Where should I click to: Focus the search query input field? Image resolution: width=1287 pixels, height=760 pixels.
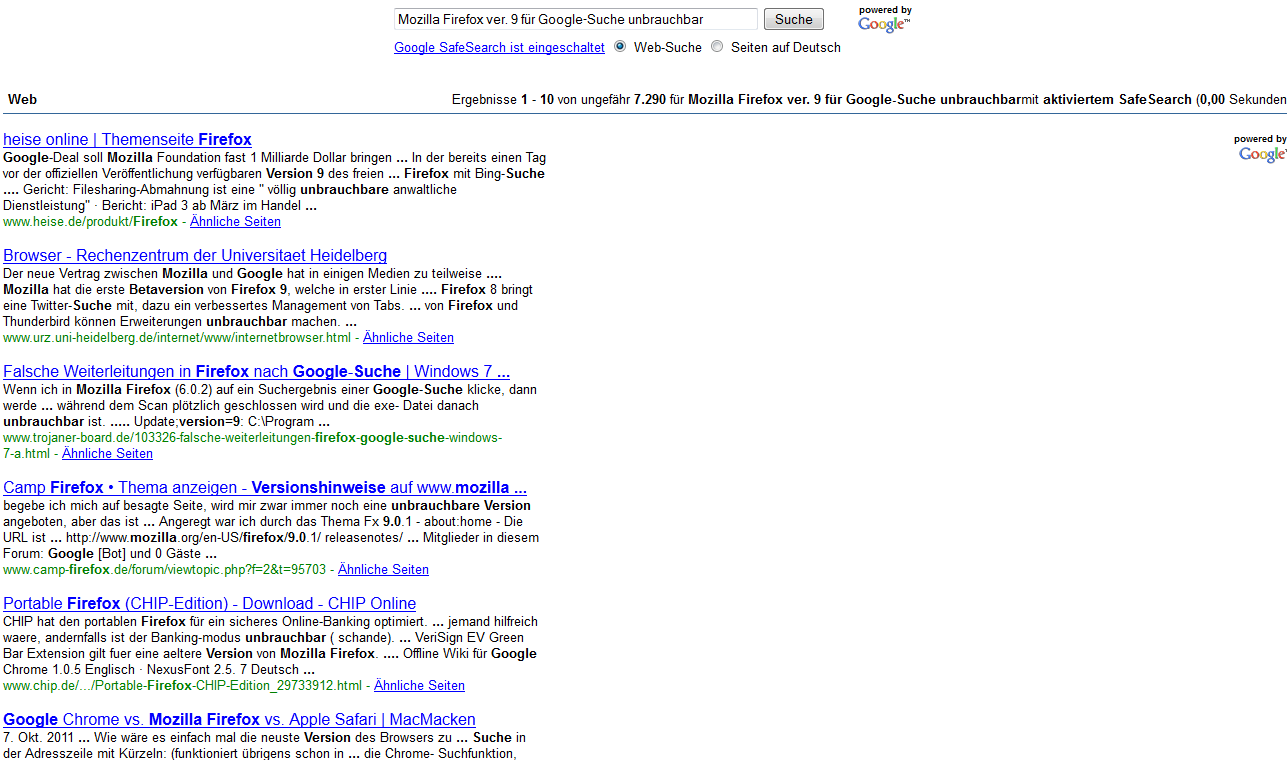(x=576, y=19)
